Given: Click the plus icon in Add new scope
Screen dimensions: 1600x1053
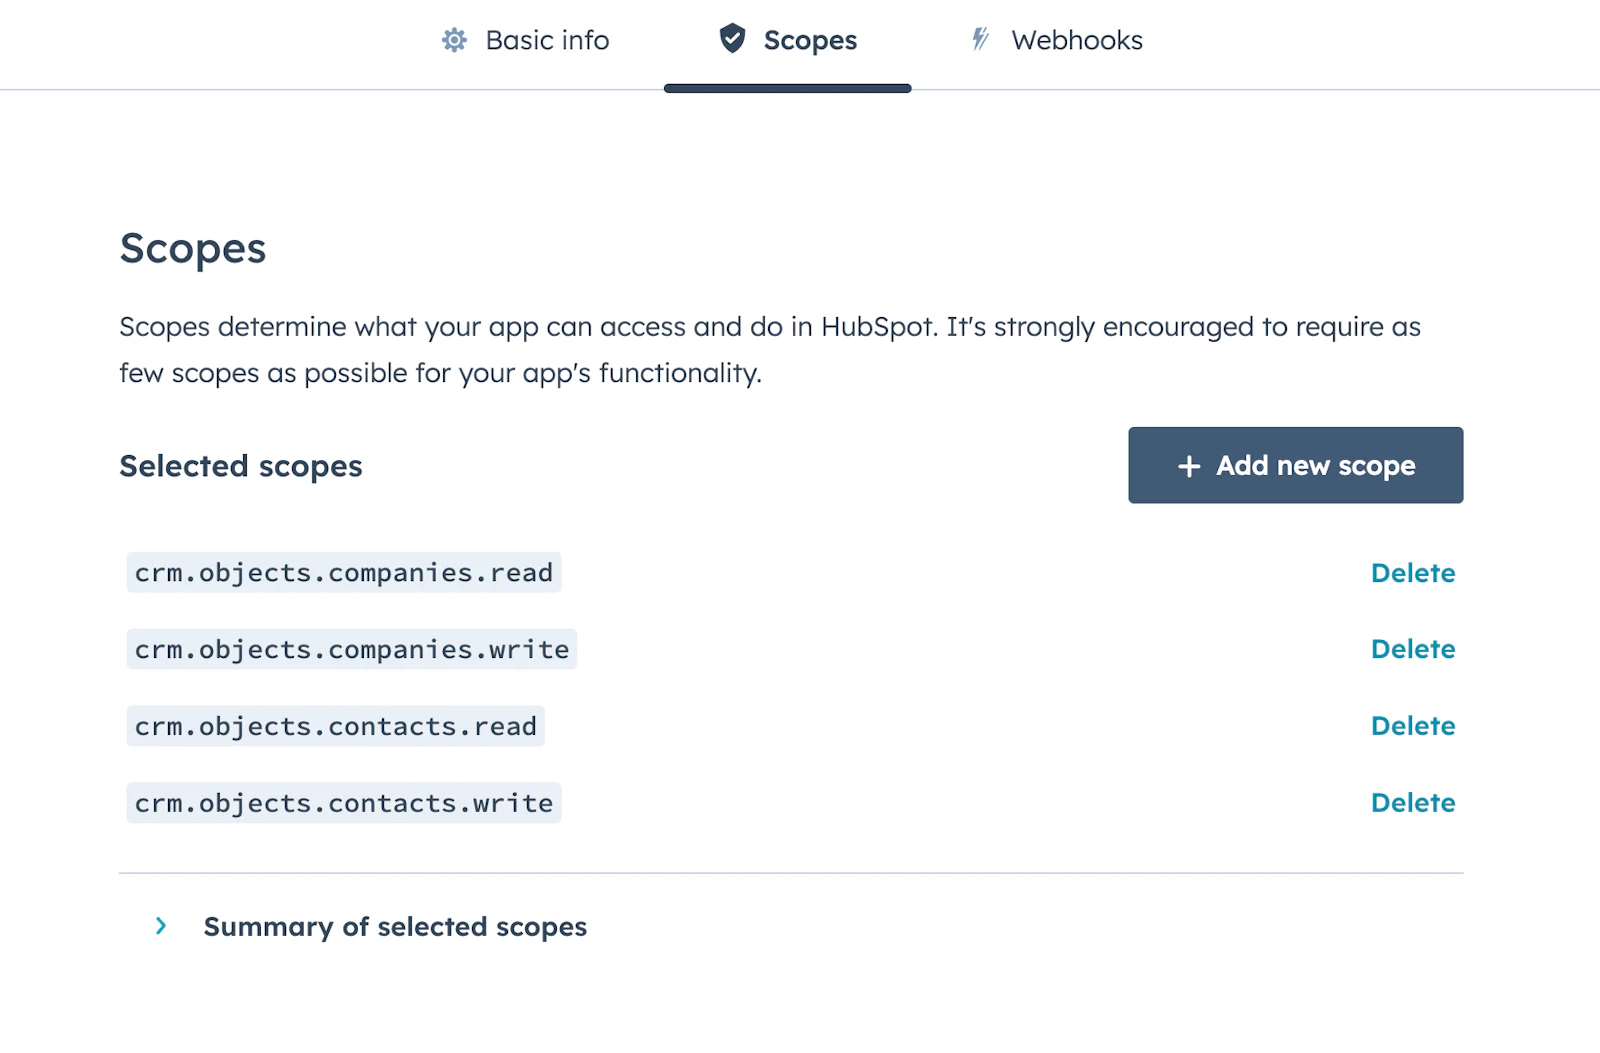Looking at the screenshot, I should coord(1189,466).
